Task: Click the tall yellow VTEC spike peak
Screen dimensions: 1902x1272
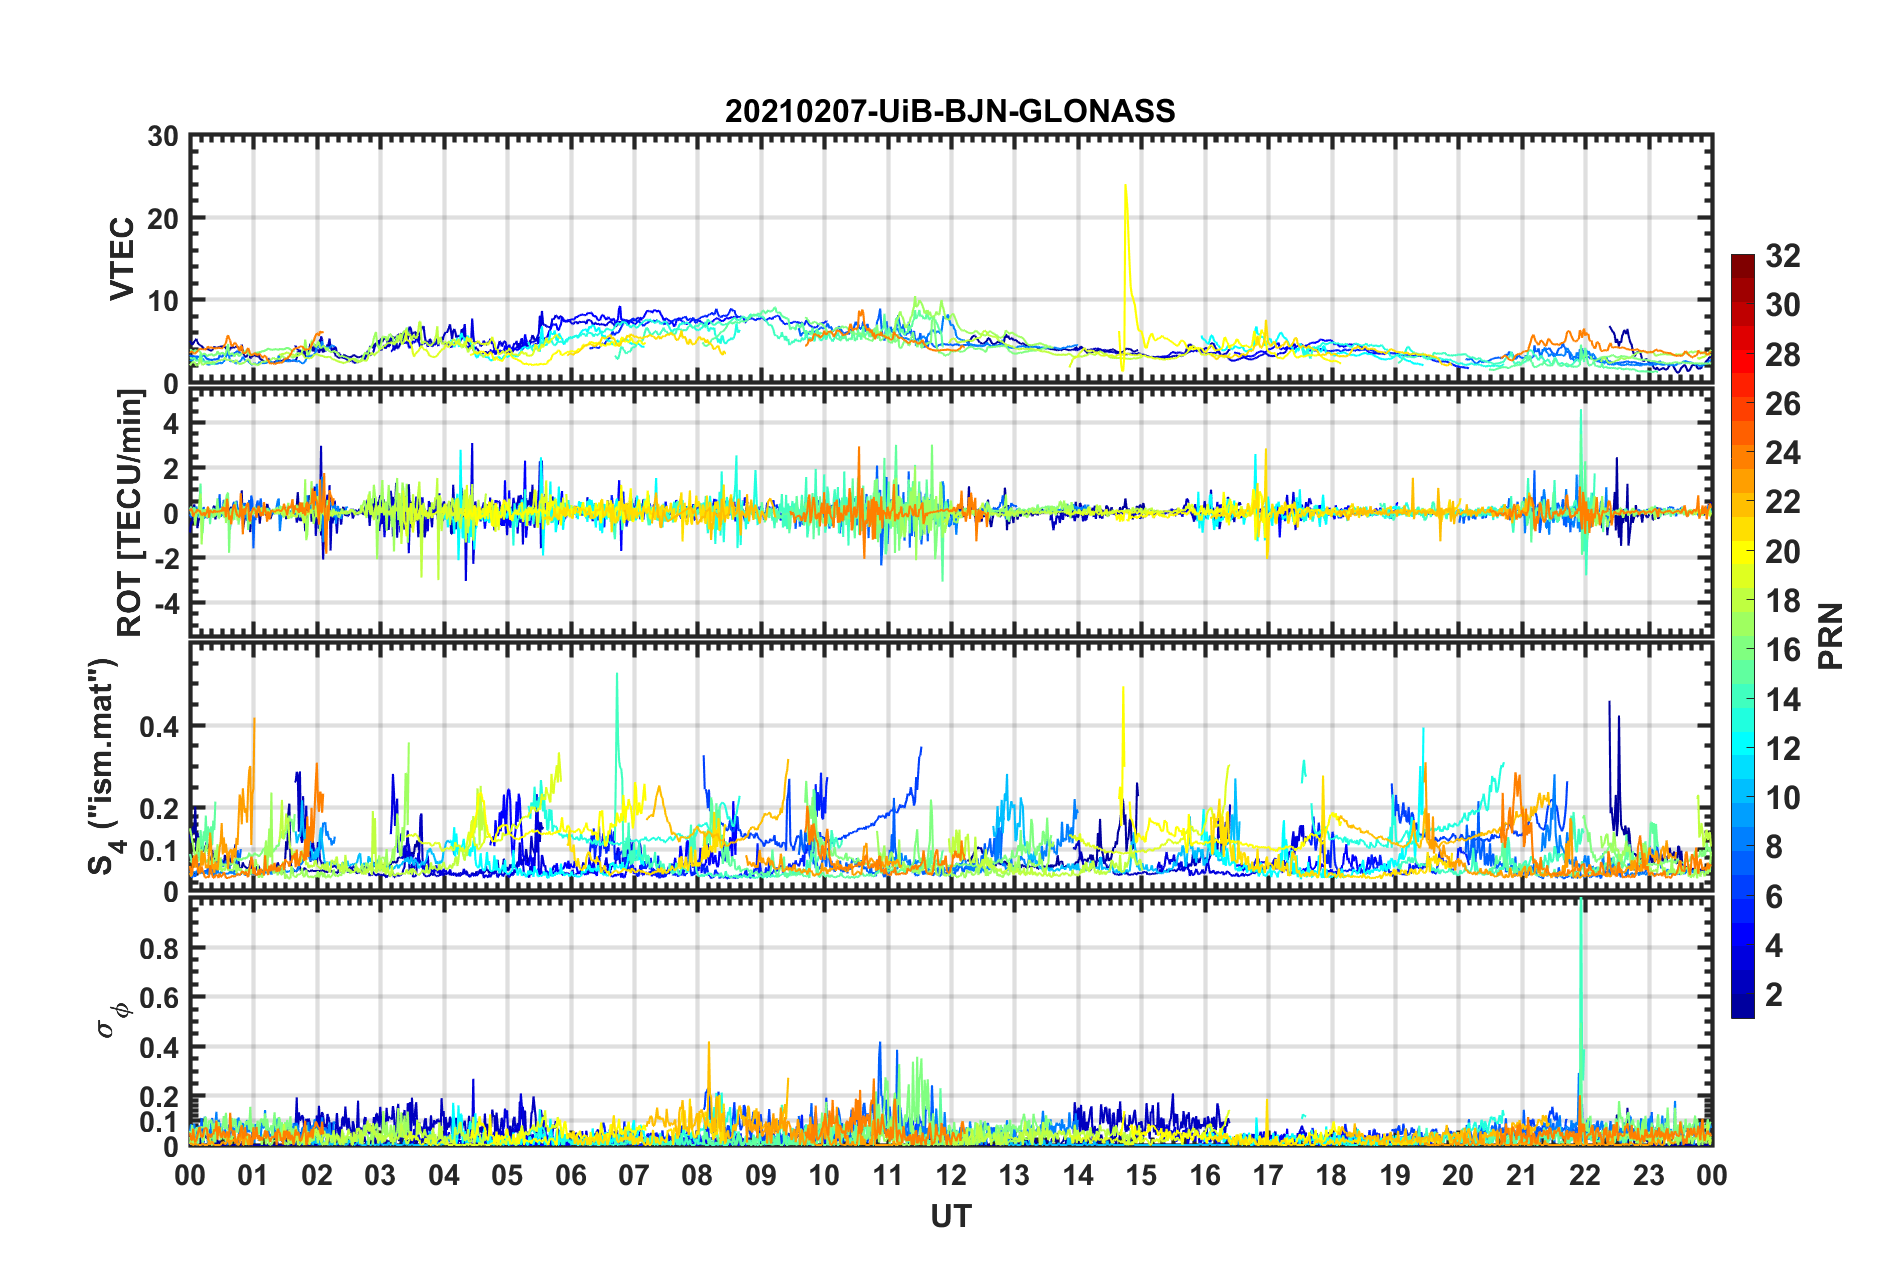Action: coord(1126,186)
